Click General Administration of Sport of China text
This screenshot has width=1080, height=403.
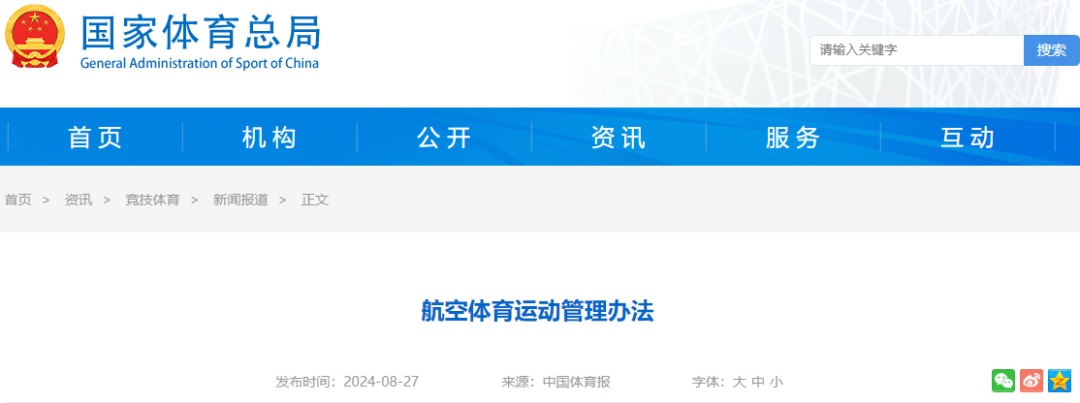200,63
